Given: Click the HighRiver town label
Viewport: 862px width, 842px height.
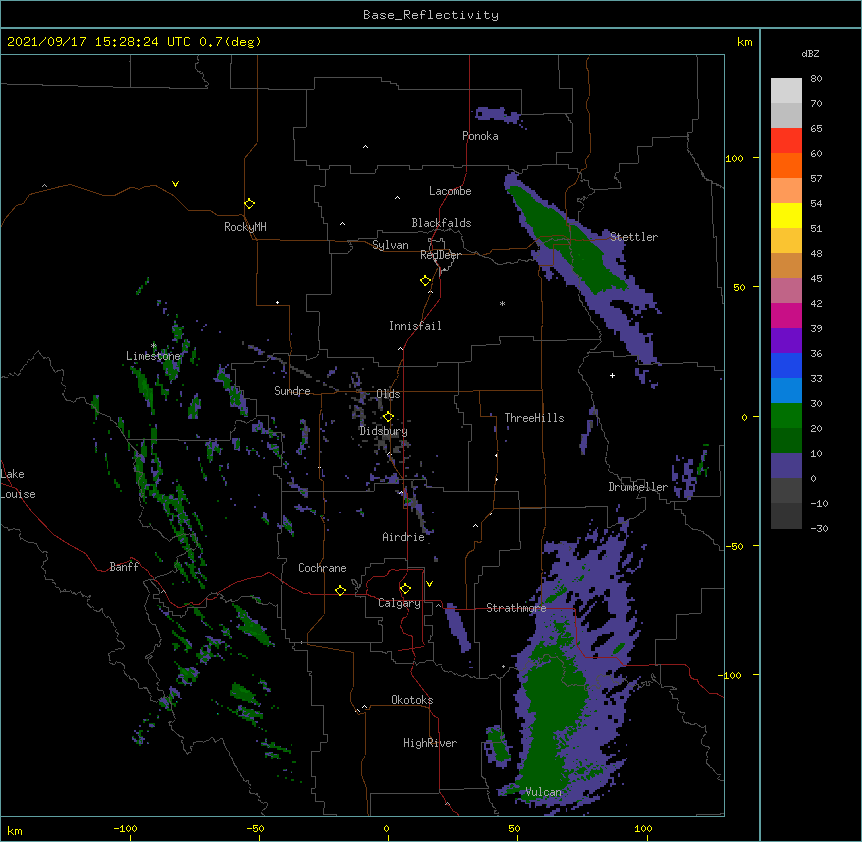Looking at the screenshot, I should 430,743.
